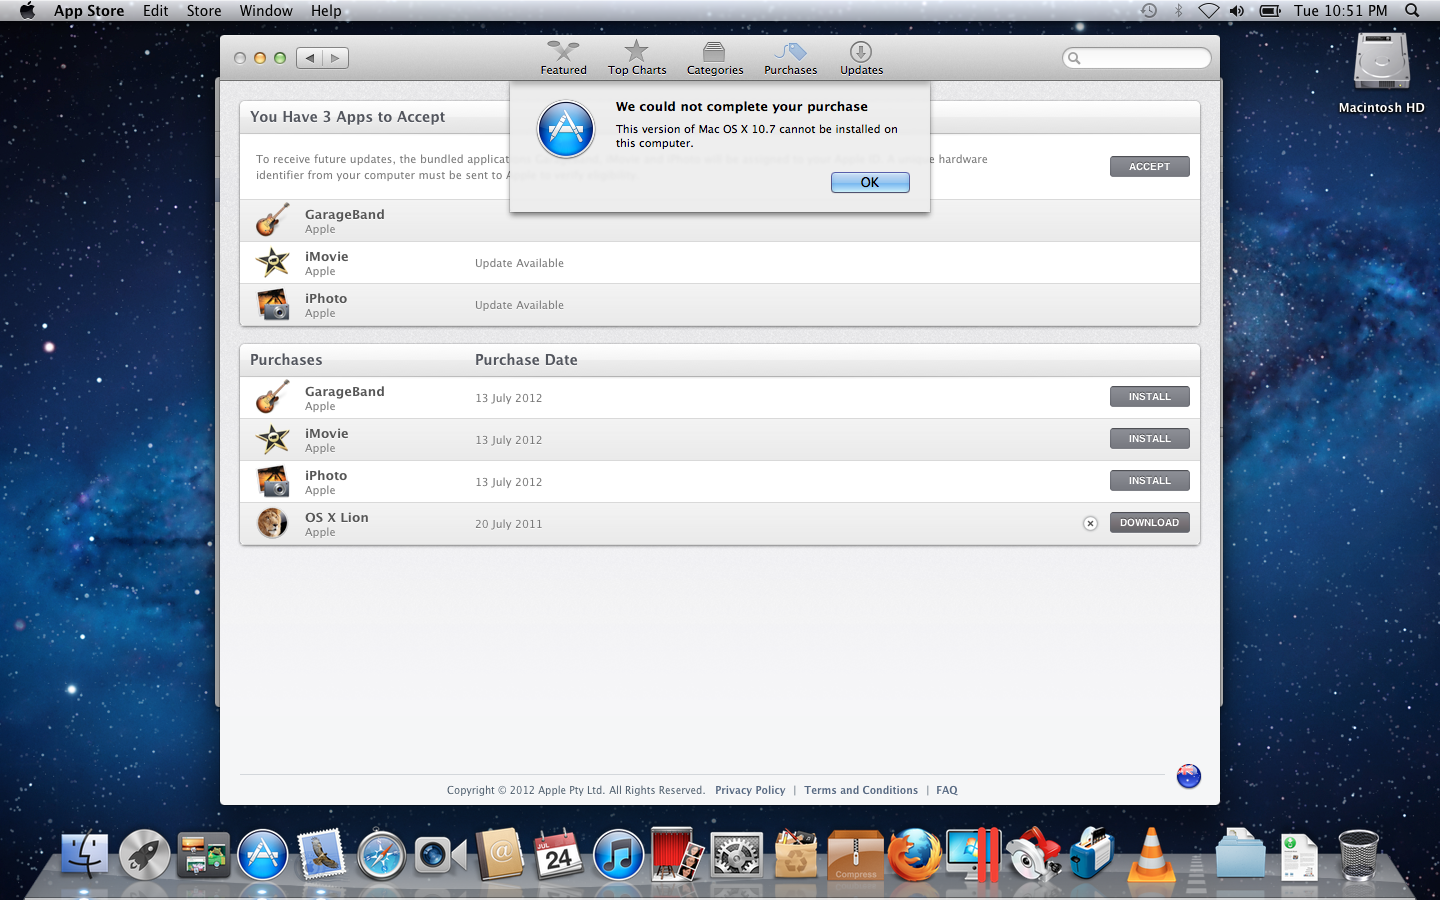Go back with the left arrow button
Viewport: 1440px width, 900px height.
pyautogui.click(x=310, y=58)
